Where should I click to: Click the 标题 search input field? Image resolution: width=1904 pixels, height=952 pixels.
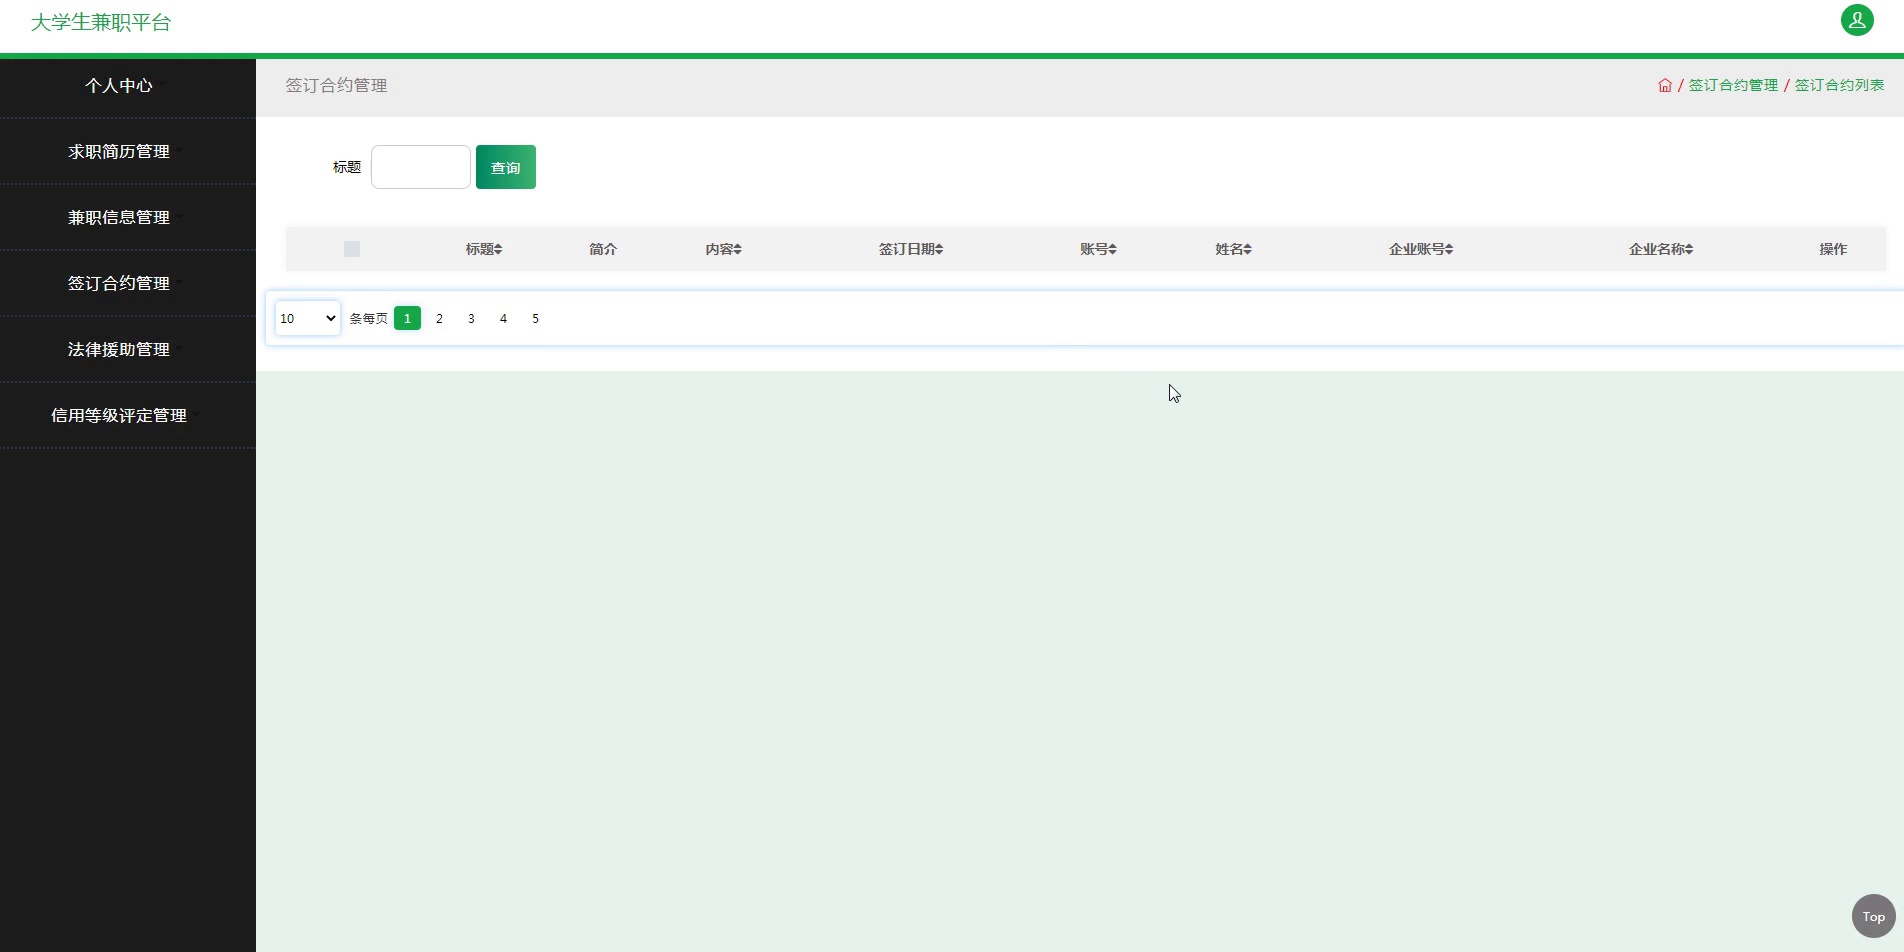click(420, 167)
